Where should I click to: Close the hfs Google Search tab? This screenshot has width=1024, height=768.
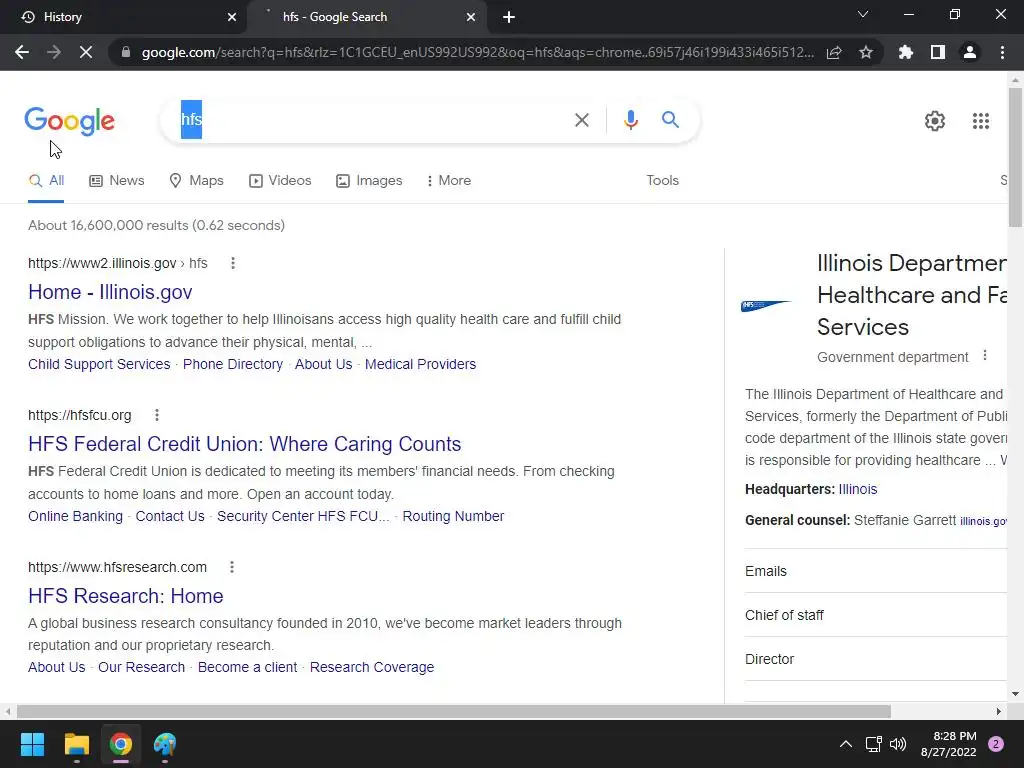(x=471, y=17)
